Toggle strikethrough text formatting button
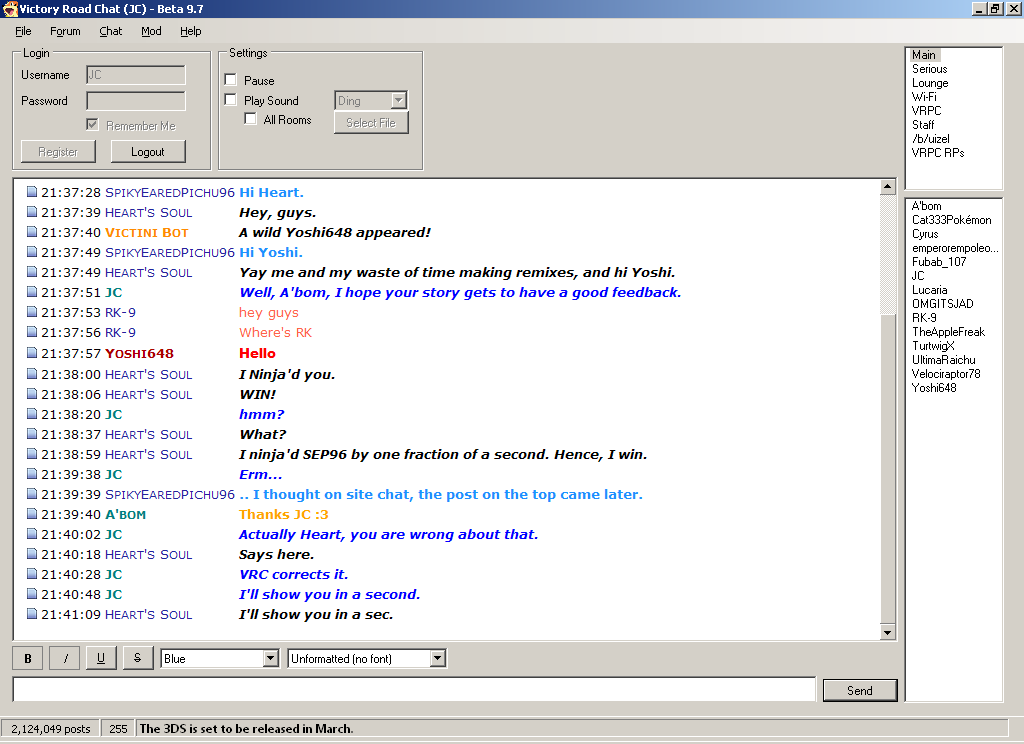The image size is (1024, 744). click(137, 658)
